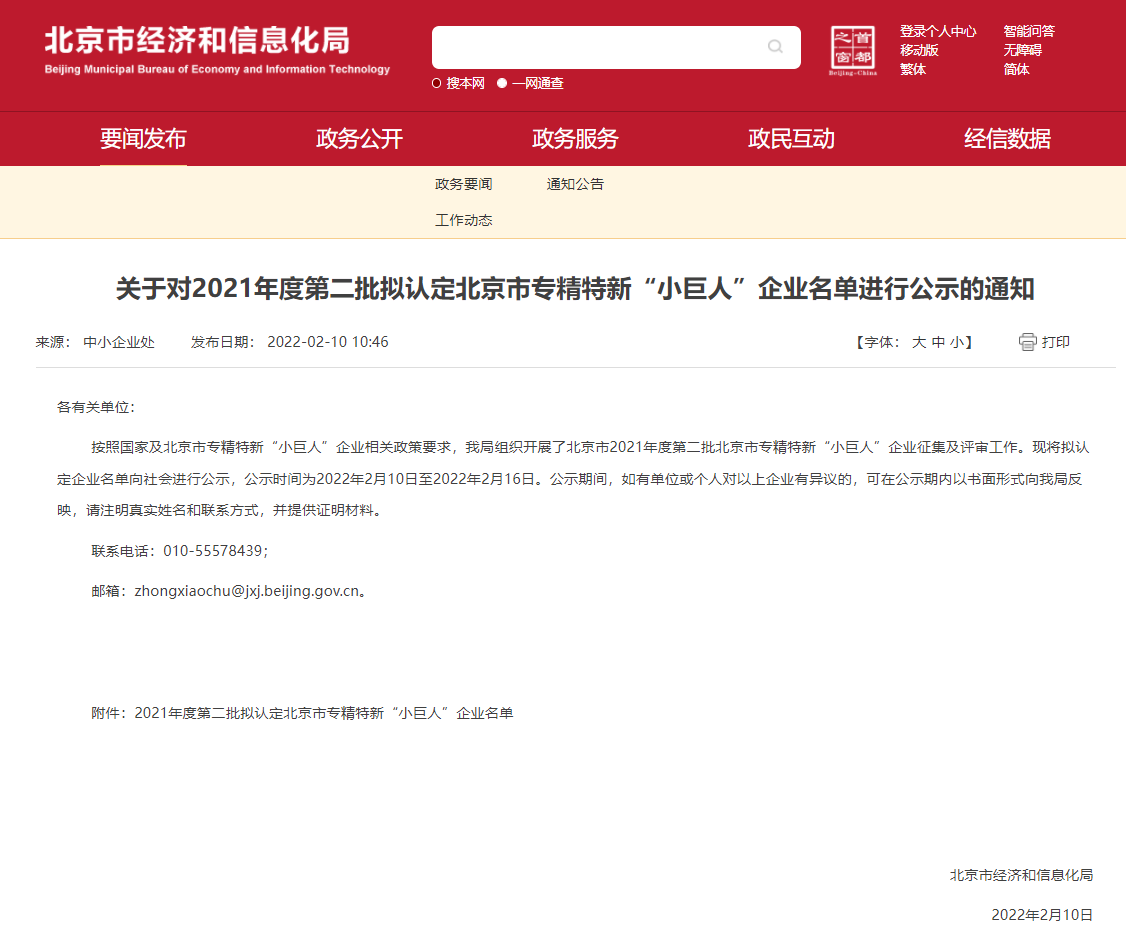Image resolution: width=1126 pixels, height=938 pixels.
Task: Set font size to 大
Action: coord(918,342)
